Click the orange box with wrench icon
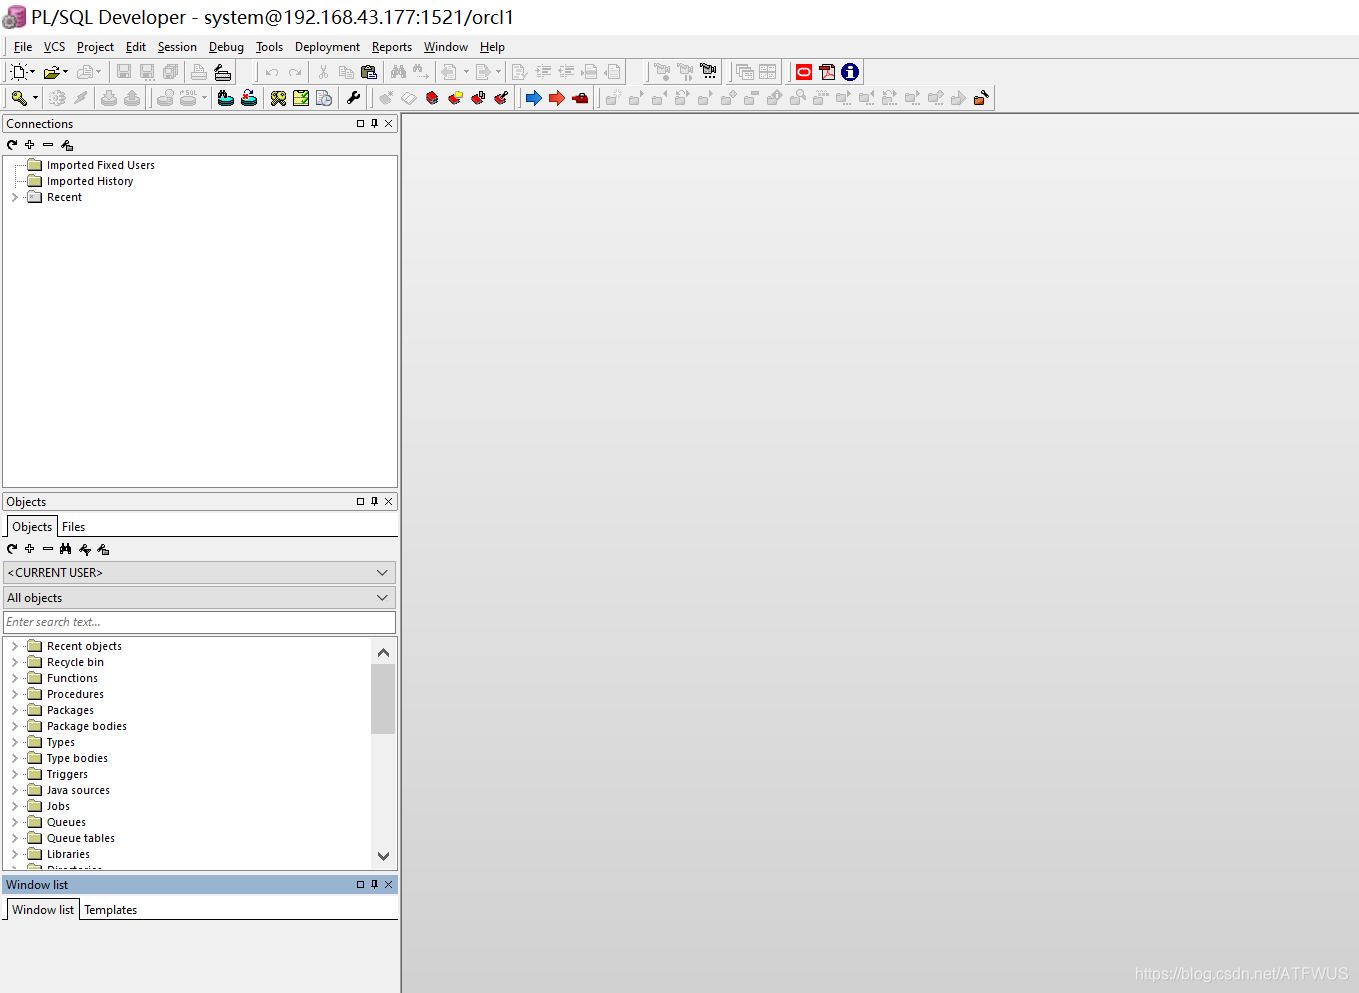Screen dimensions: 1359x993 tap(981, 98)
